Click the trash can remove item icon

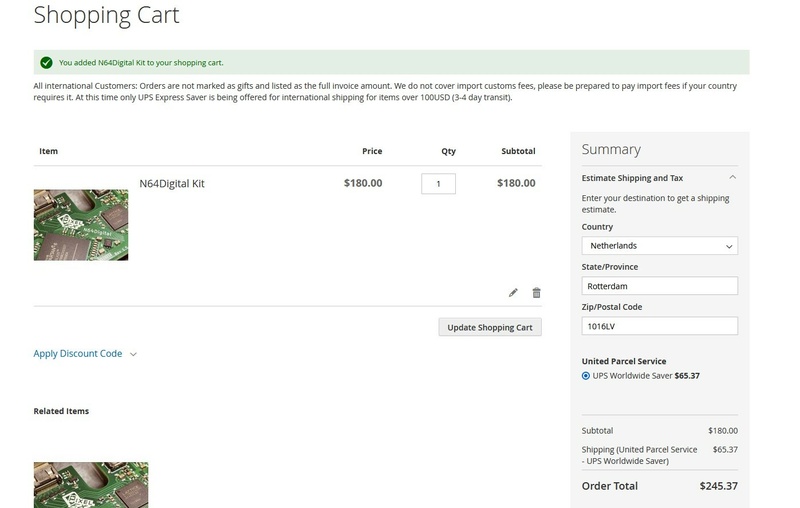[536, 293]
